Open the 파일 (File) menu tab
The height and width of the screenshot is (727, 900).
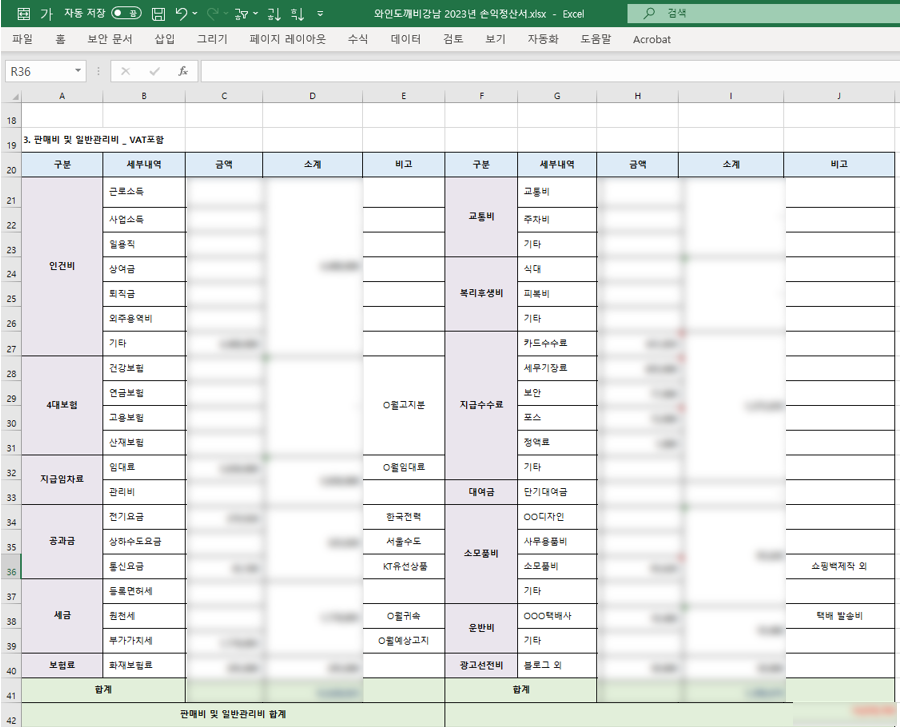22,39
